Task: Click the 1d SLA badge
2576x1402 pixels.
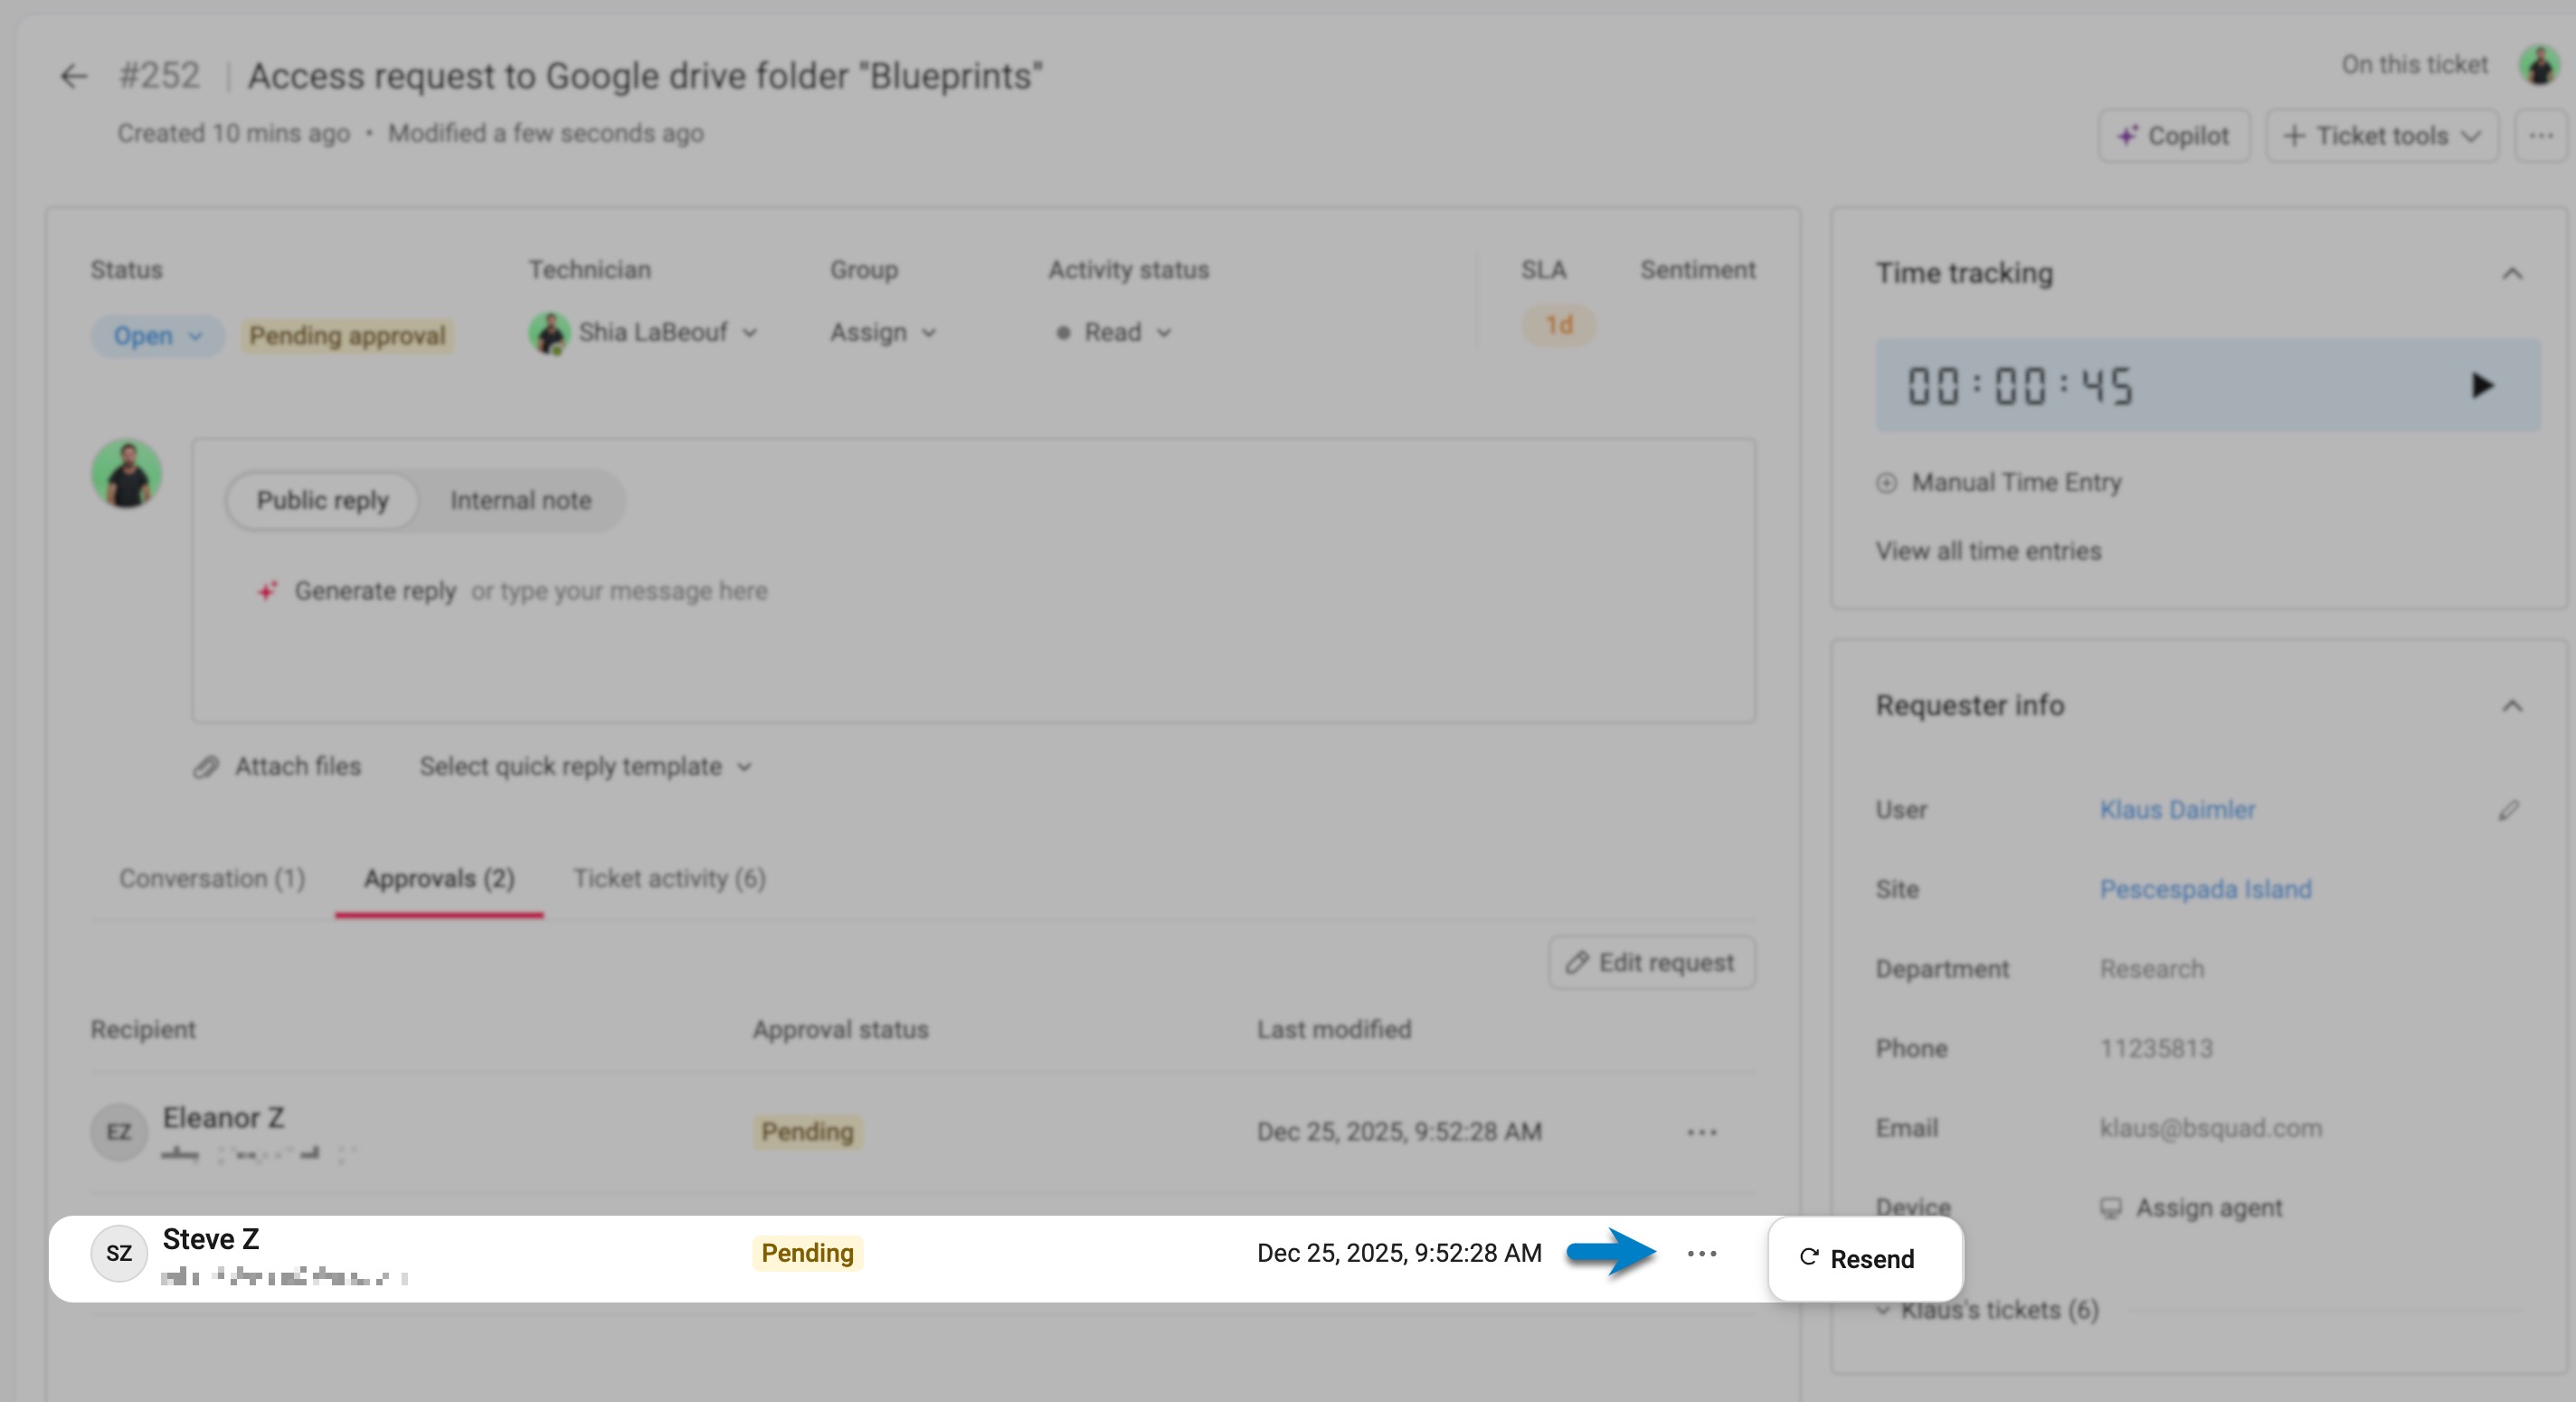Action: (x=1558, y=326)
